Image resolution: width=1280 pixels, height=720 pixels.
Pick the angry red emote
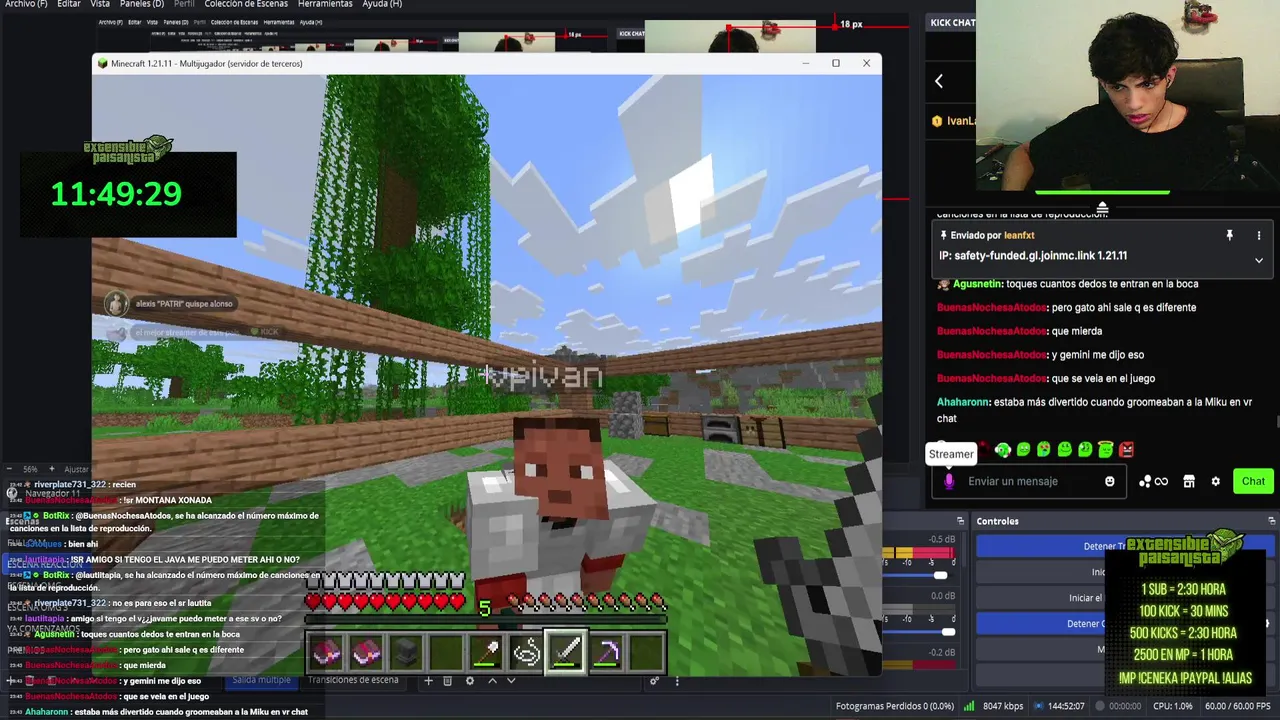pyautogui.click(x=1127, y=450)
